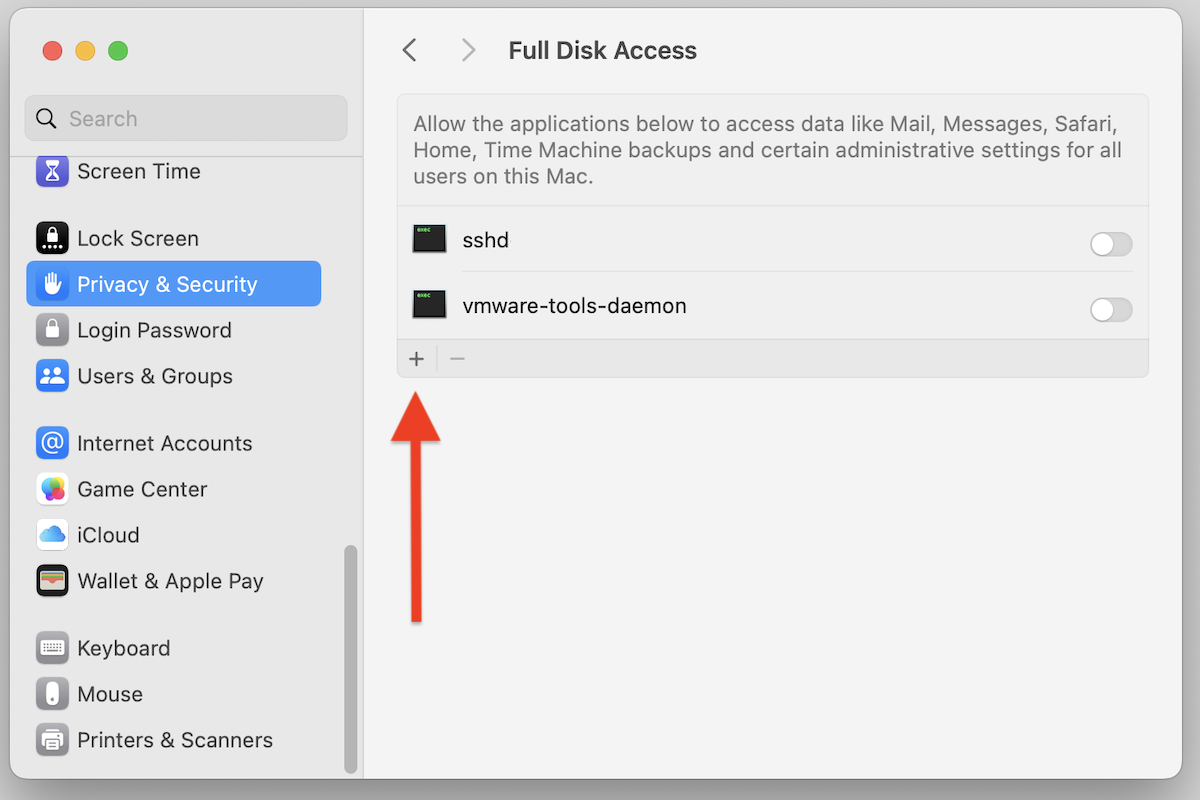The height and width of the screenshot is (800, 1200).
Task: Toggle vmware-tools-daemon Full Disk Access switch
Action: click(x=1110, y=310)
